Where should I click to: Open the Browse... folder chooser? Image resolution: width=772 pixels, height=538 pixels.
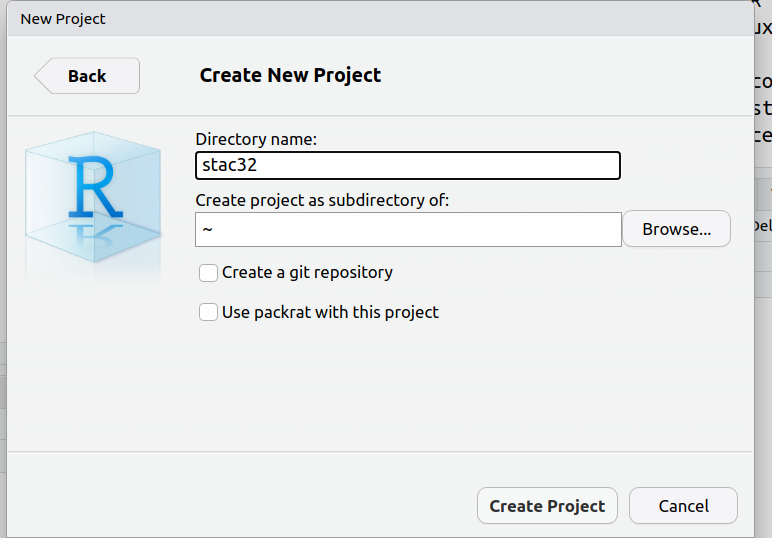coord(676,229)
